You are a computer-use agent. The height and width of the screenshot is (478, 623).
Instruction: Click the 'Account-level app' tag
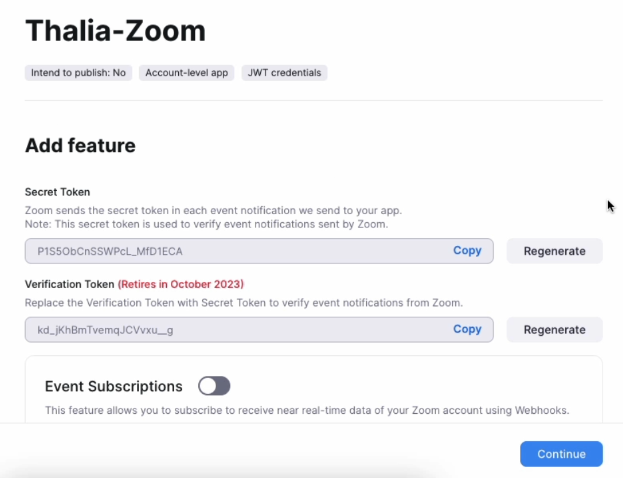point(187,73)
